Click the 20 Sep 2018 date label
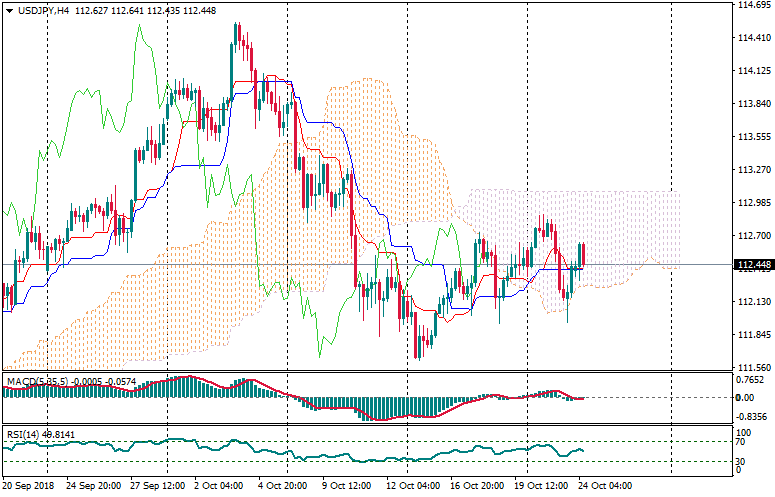 click(27, 485)
